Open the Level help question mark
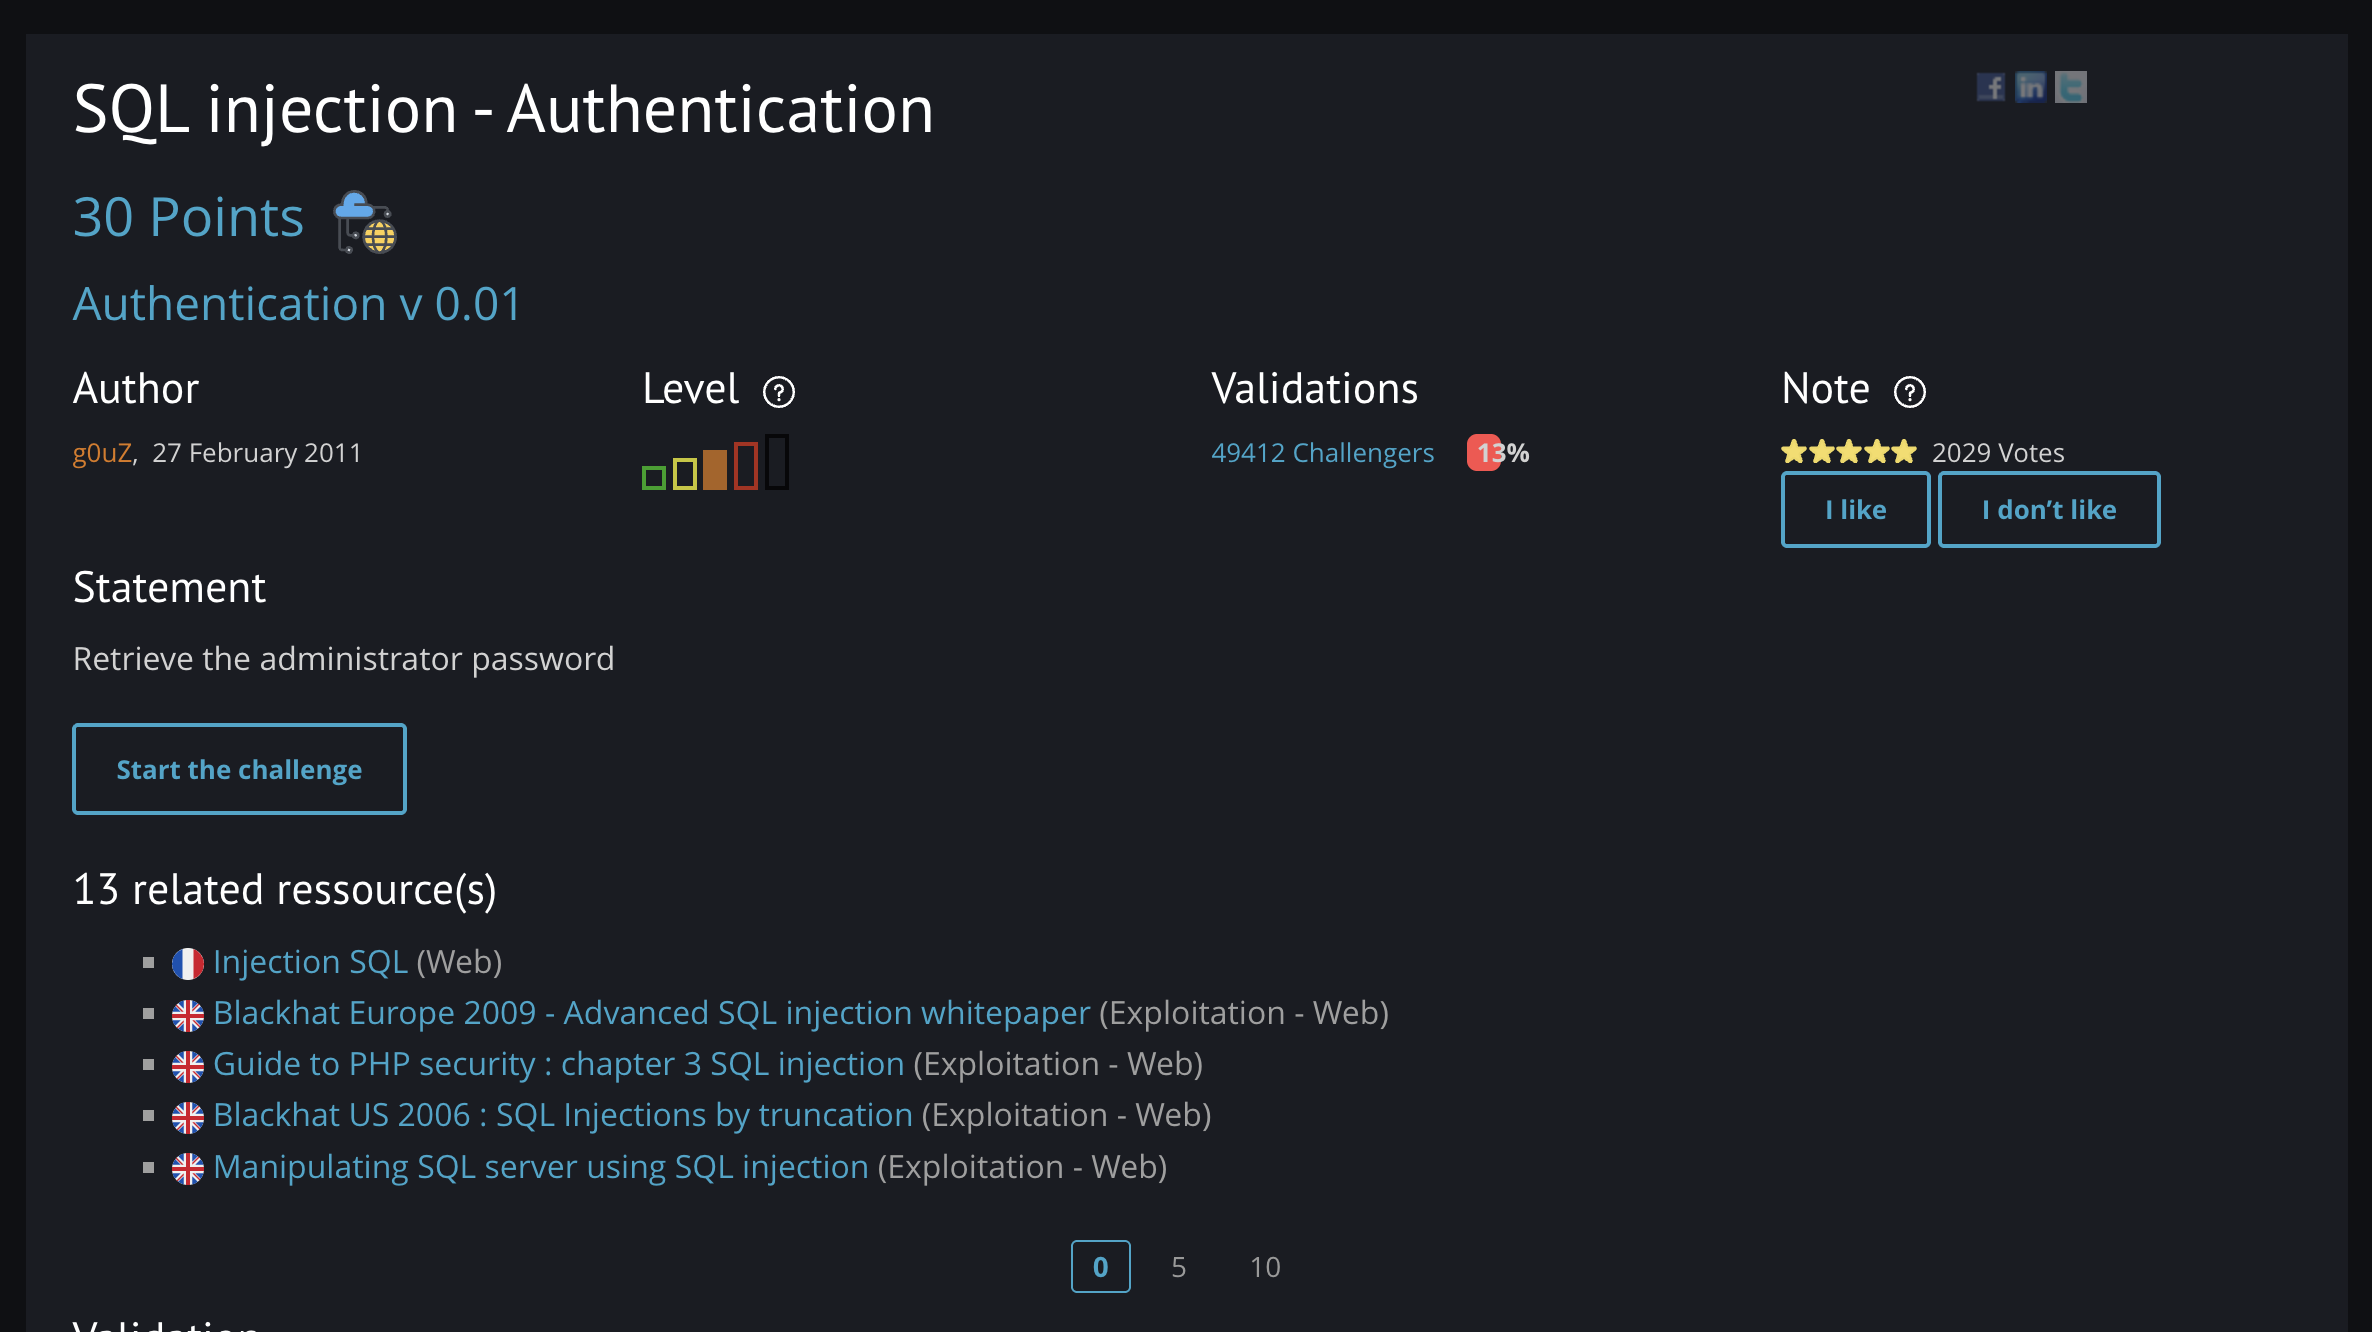Screen dimensions: 2372x1332 (778, 392)
